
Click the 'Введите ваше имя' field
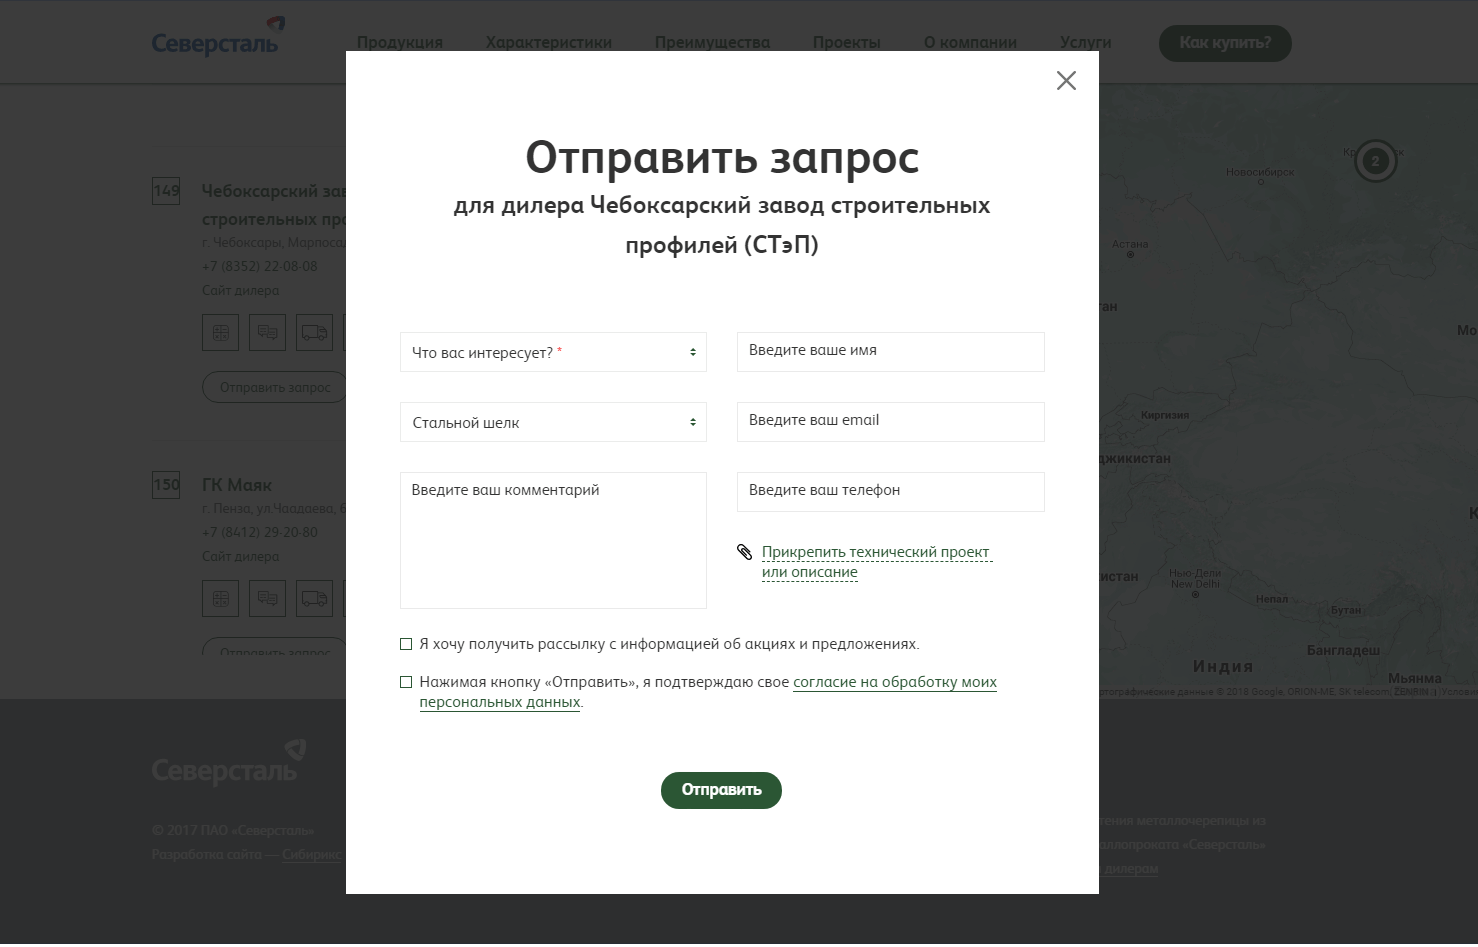coord(890,352)
